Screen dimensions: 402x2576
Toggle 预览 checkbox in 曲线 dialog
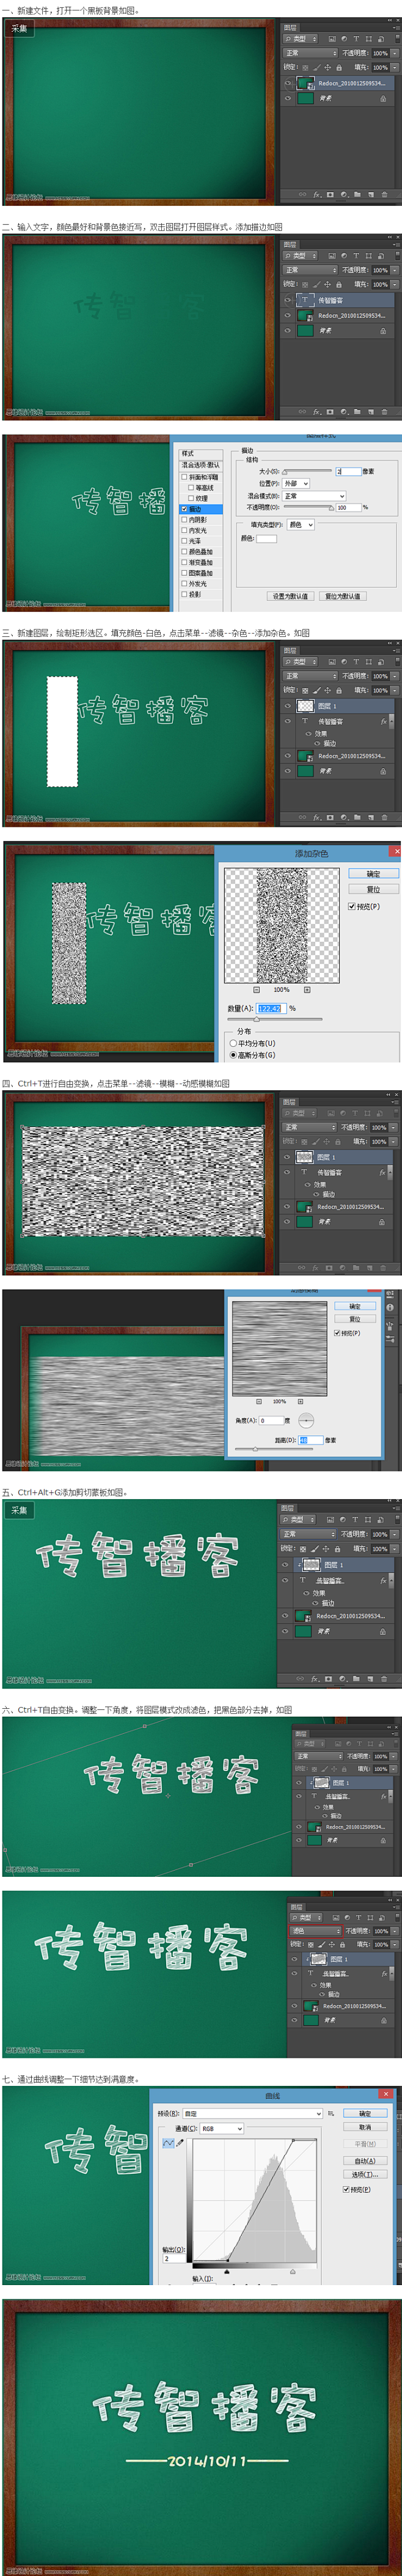tap(346, 2190)
